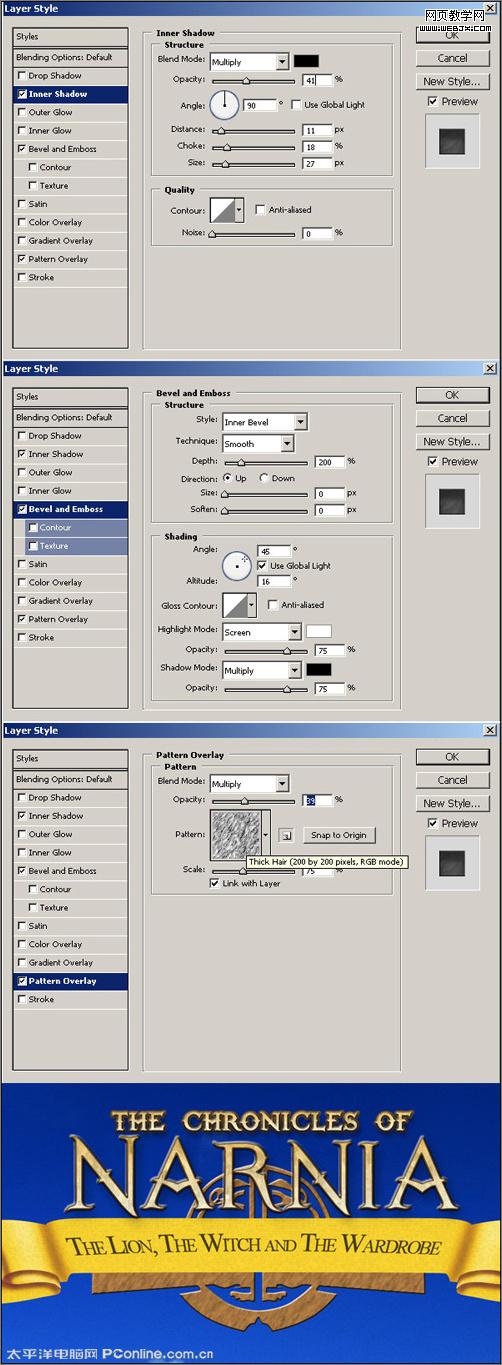Close the Bevel and Emboss Layer Style dialog
The width and height of the screenshot is (502, 1365).
(x=489, y=368)
